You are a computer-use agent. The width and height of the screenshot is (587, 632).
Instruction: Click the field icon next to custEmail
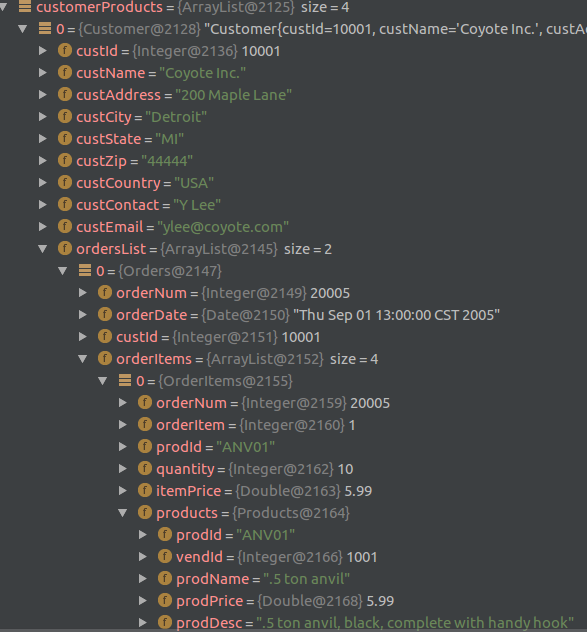tap(65, 227)
